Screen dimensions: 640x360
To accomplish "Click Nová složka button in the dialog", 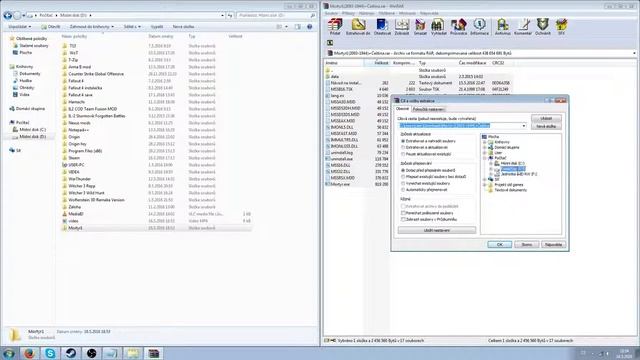I will click(x=546, y=126).
